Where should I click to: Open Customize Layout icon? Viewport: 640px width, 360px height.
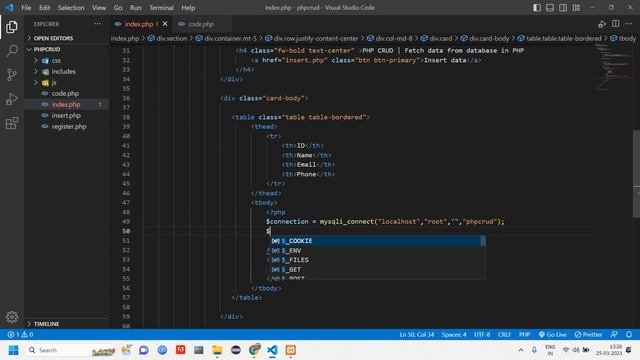576,8
